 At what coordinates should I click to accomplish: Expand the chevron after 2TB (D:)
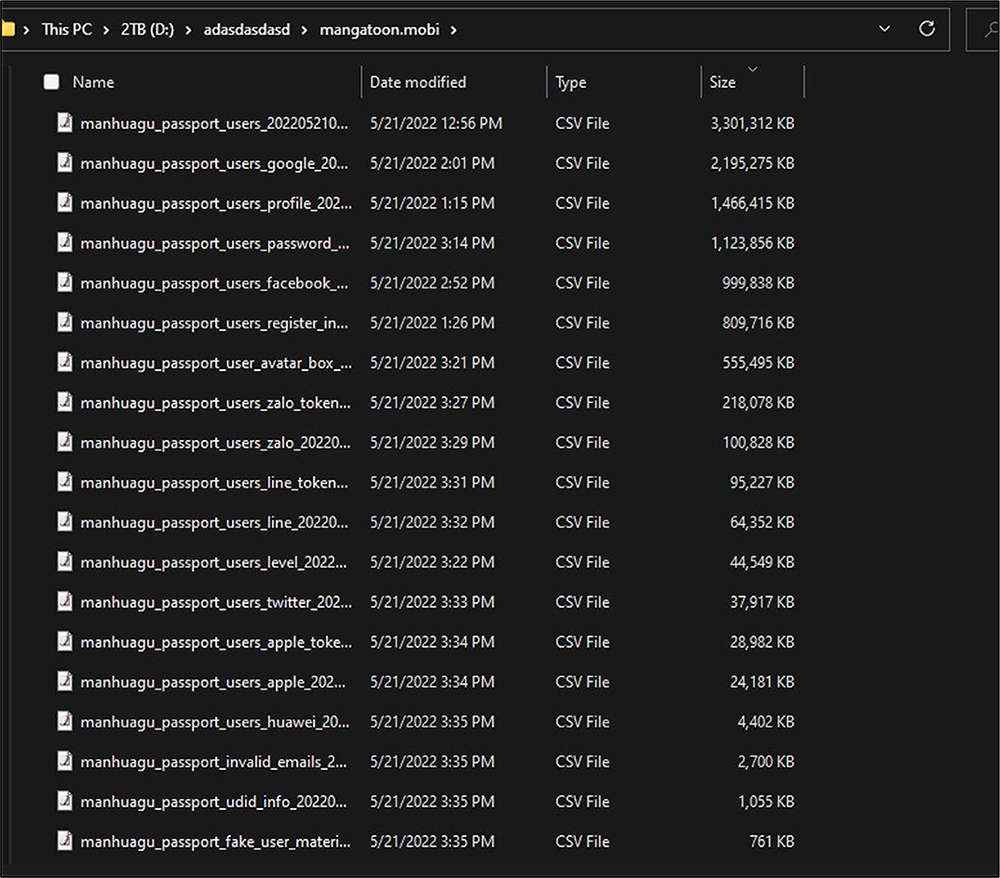[188, 30]
